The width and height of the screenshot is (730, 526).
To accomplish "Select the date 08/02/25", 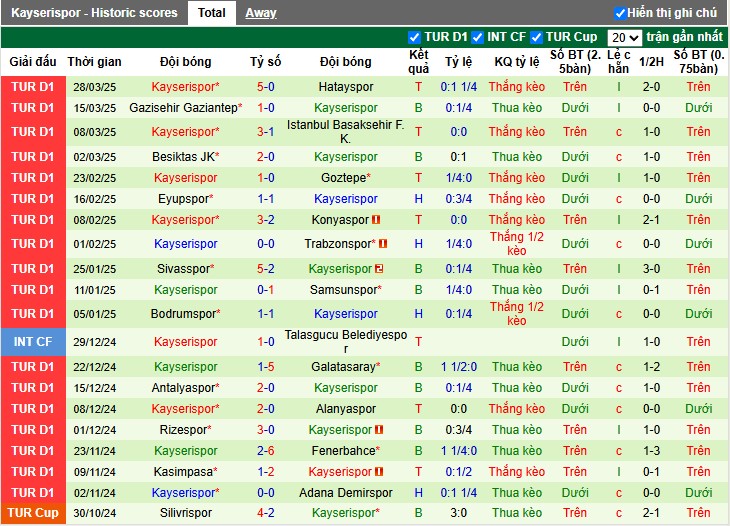I will (95, 220).
